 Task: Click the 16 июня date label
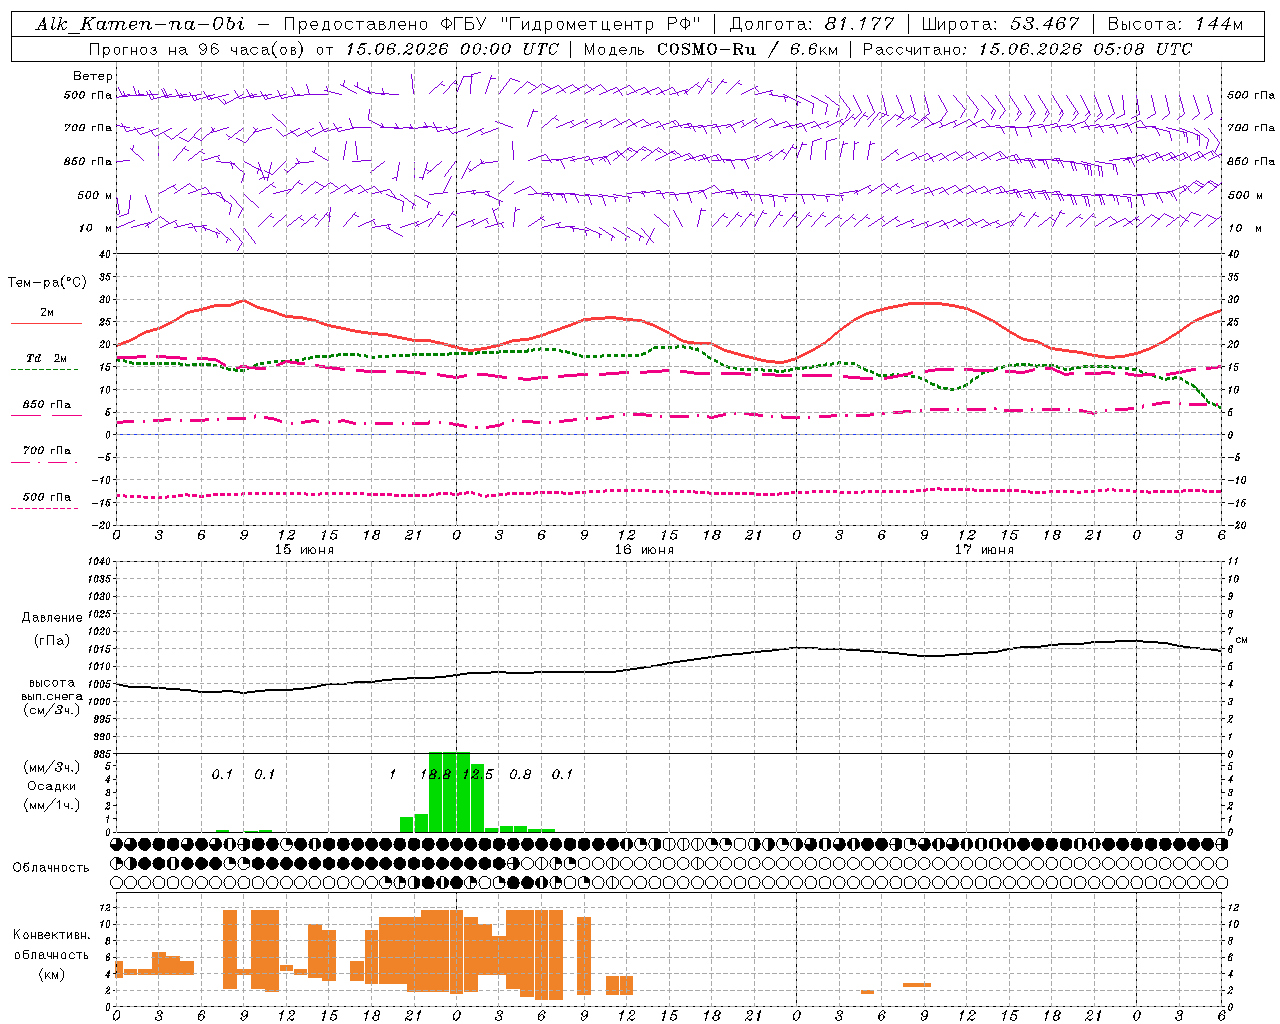pyautogui.click(x=644, y=550)
